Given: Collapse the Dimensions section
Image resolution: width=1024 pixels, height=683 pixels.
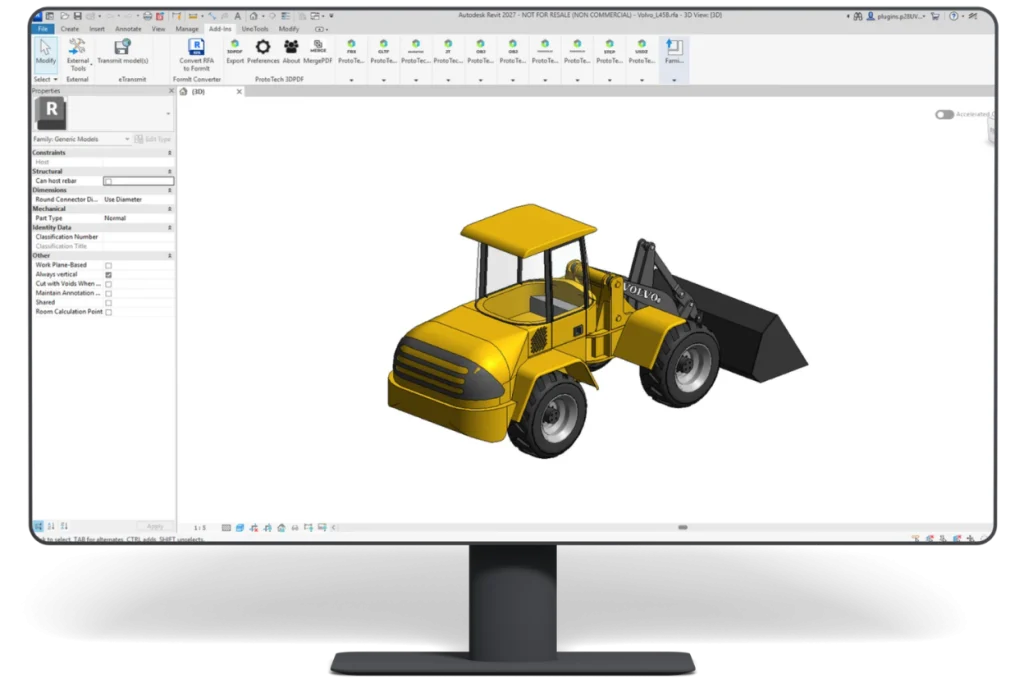Looking at the screenshot, I should (169, 191).
